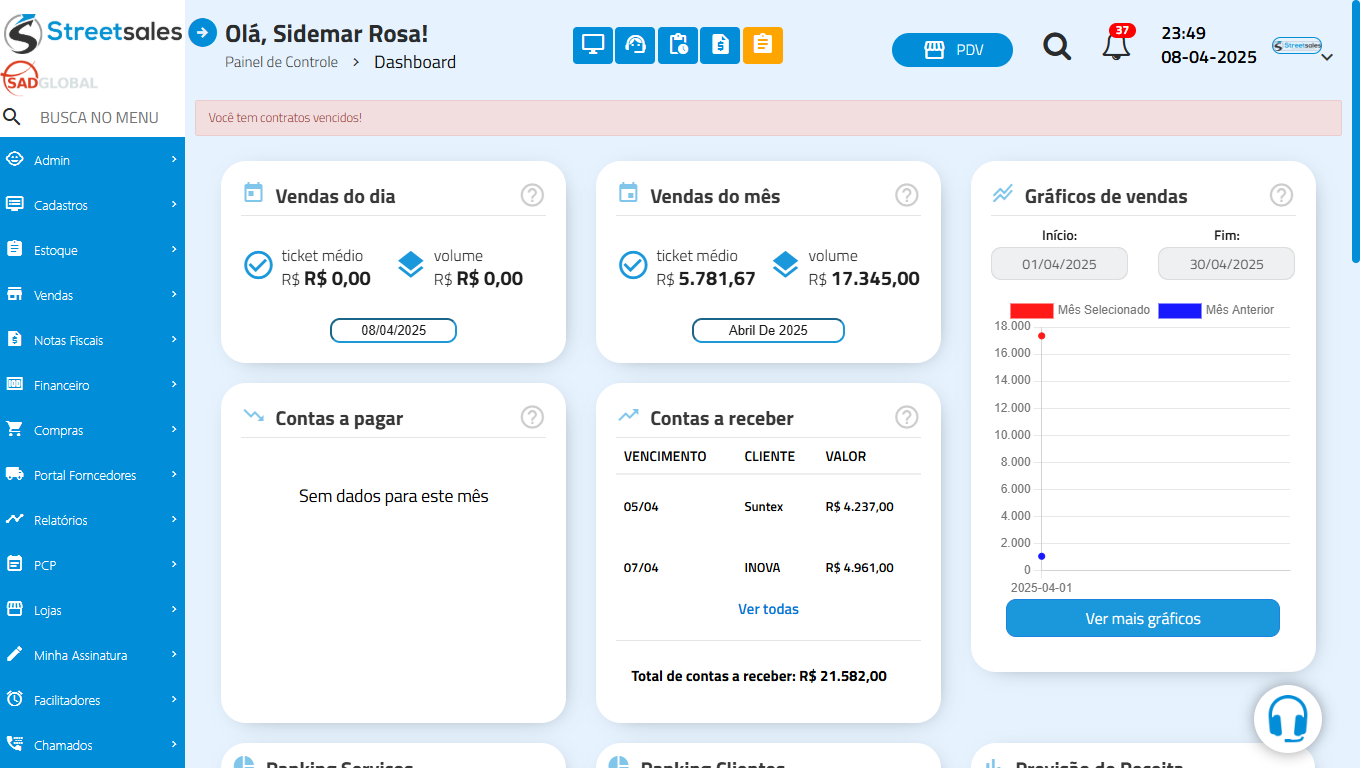Click the headset support icon

click(635, 45)
